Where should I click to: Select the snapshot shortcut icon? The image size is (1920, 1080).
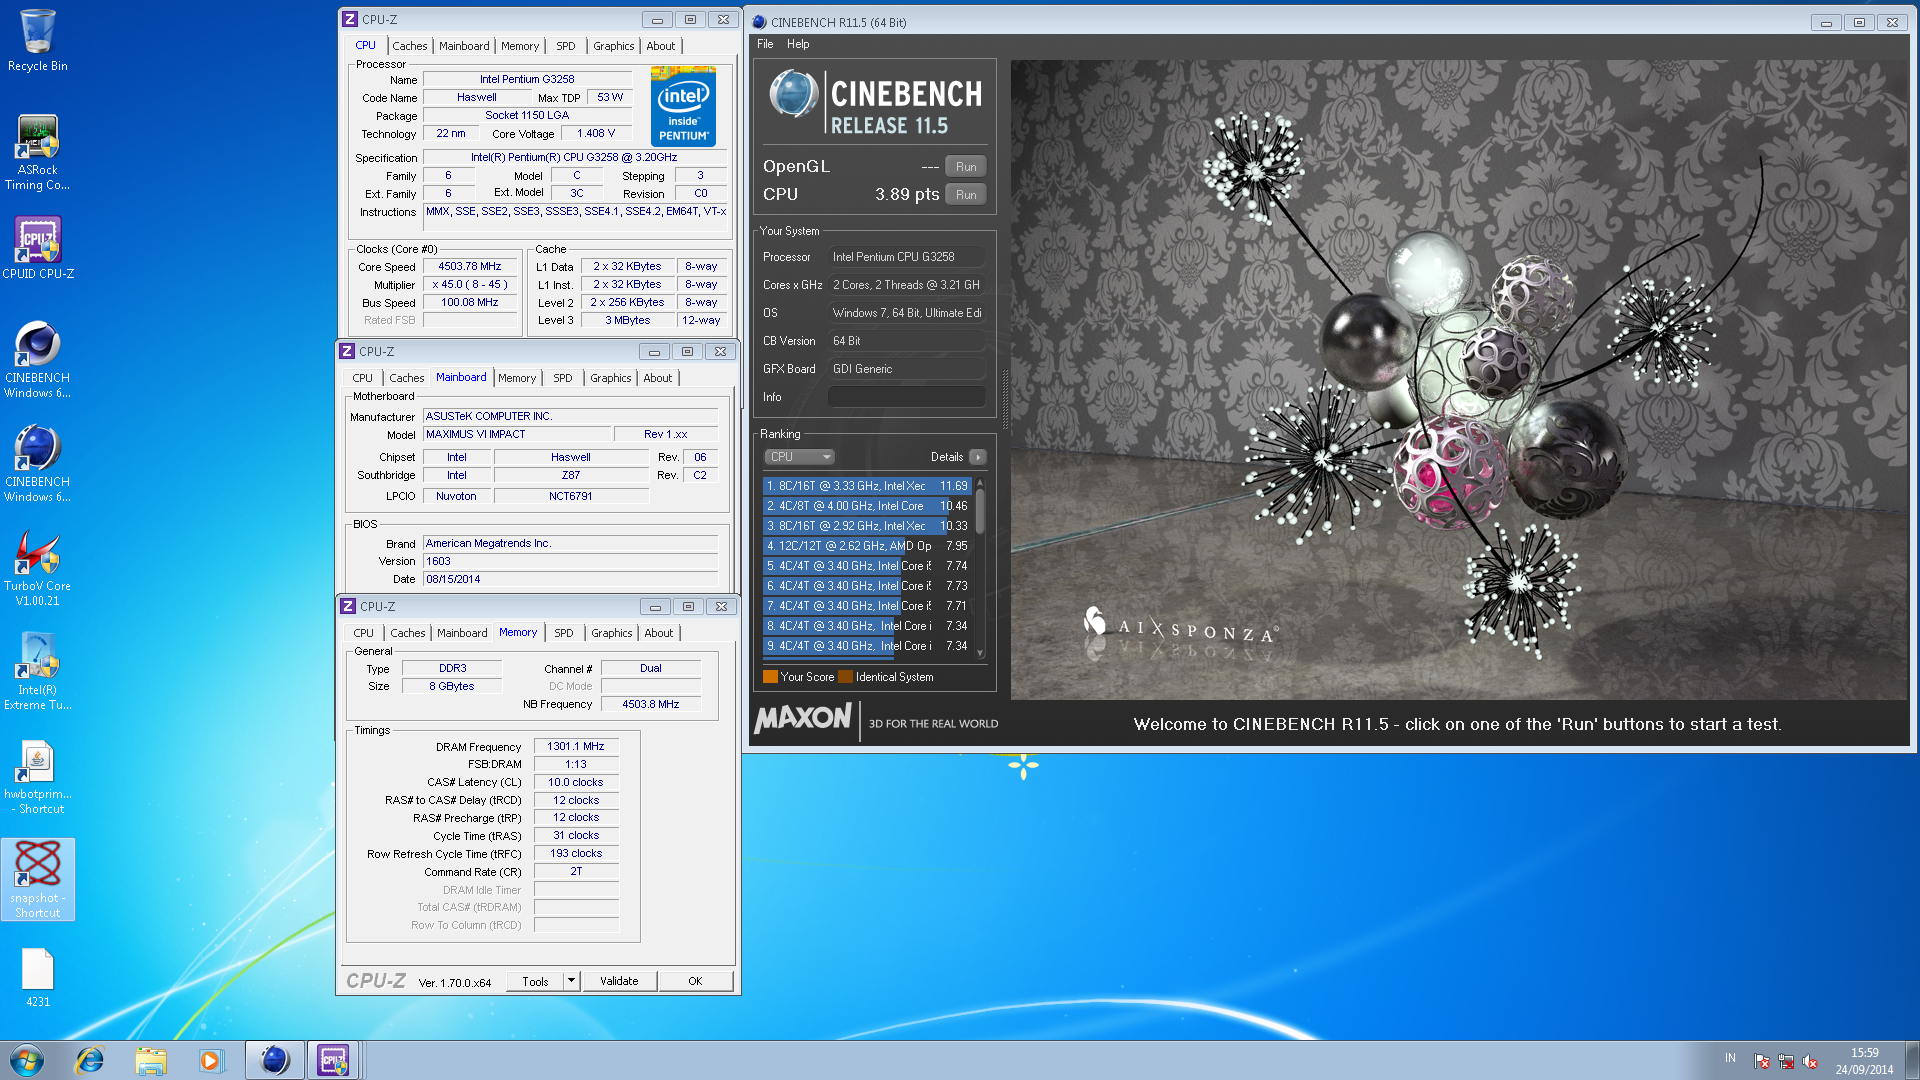click(x=37, y=880)
